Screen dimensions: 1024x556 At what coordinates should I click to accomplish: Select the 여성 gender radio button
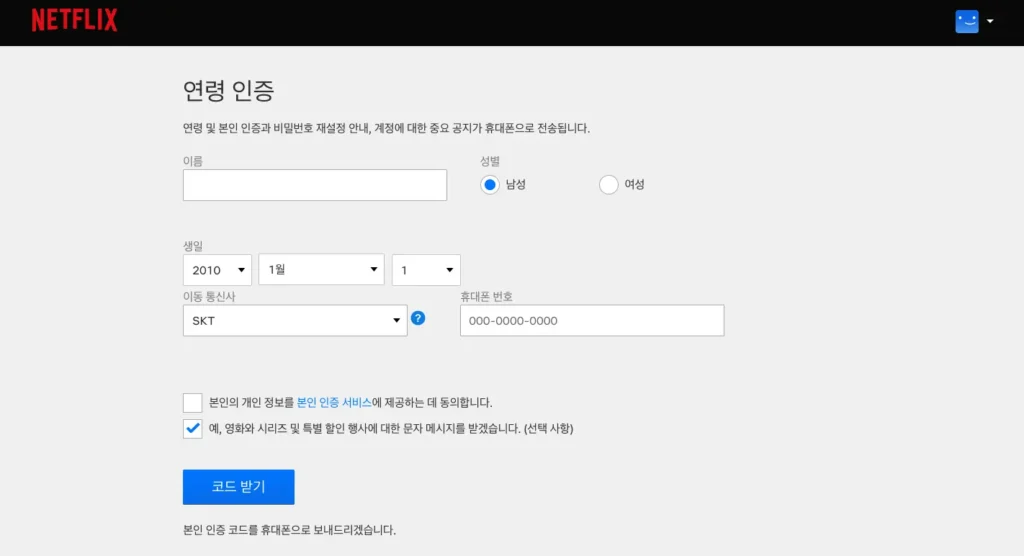pos(609,185)
